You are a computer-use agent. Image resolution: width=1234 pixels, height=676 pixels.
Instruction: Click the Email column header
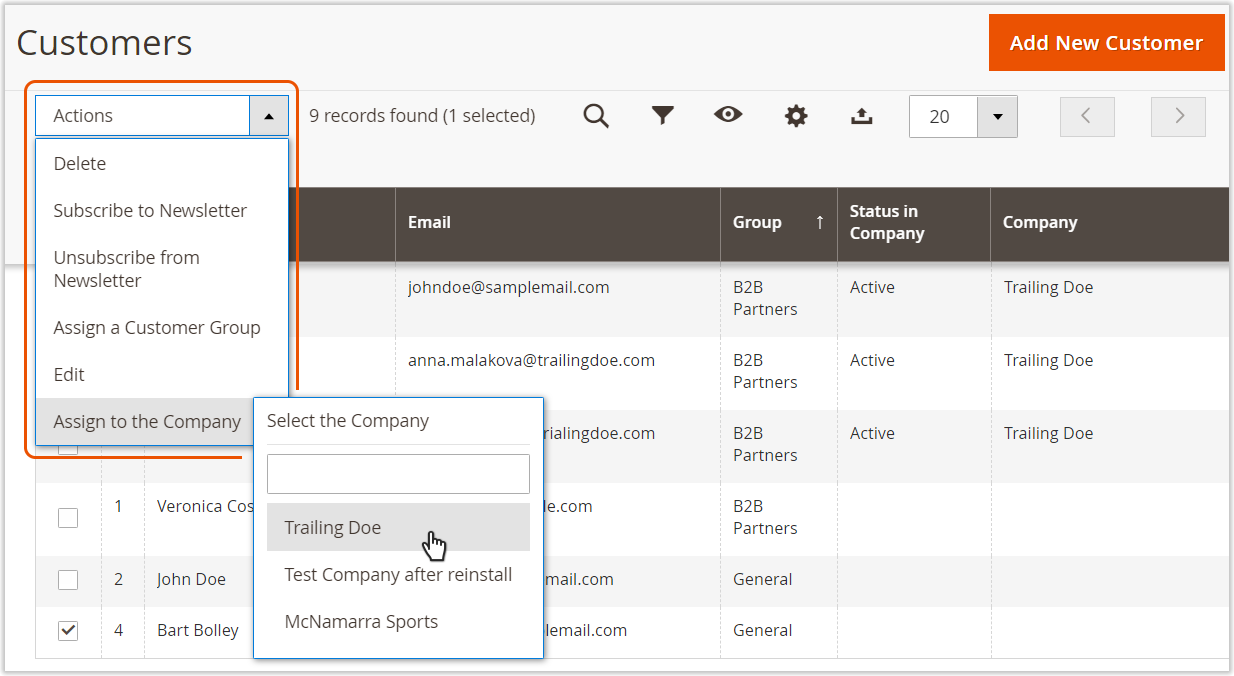(x=558, y=223)
